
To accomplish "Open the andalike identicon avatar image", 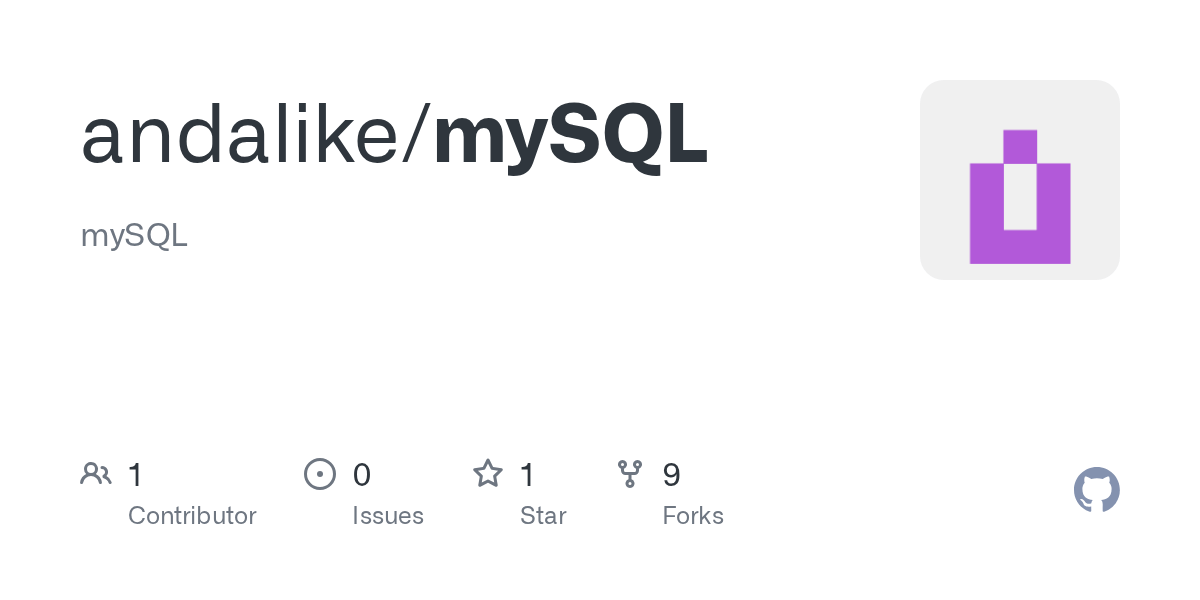I will point(1019,180).
